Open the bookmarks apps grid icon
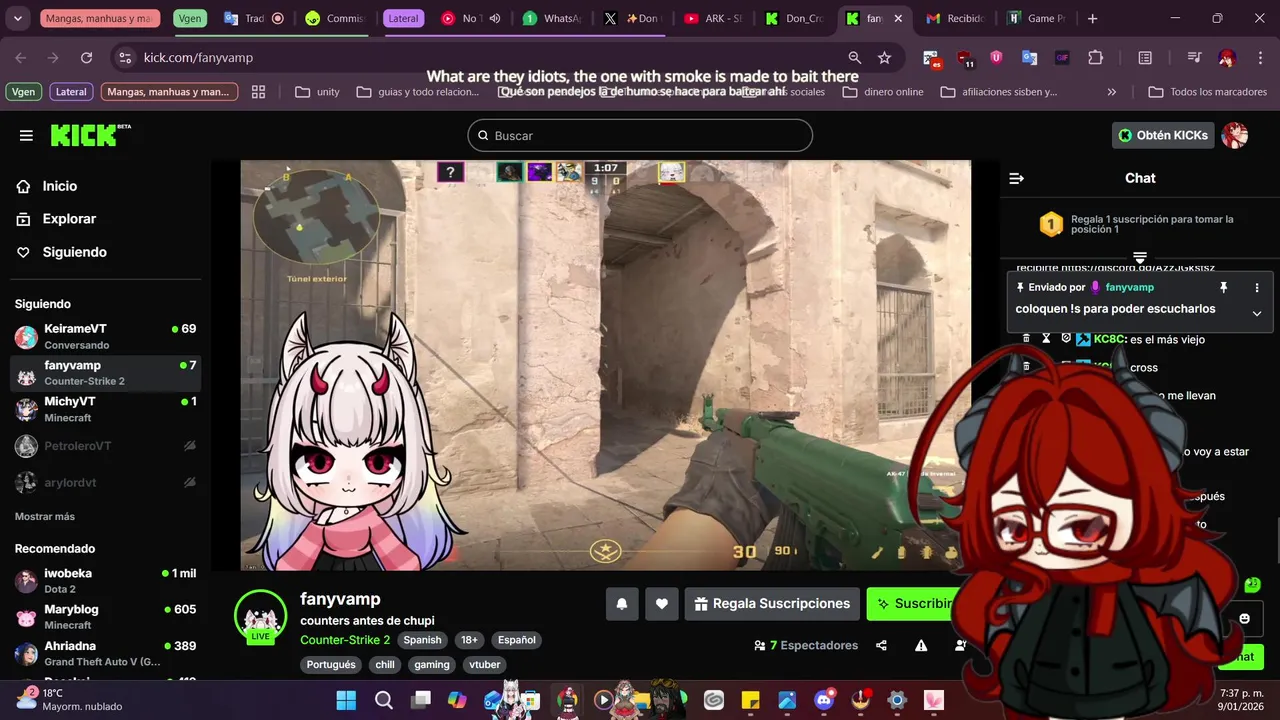 coord(258,92)
